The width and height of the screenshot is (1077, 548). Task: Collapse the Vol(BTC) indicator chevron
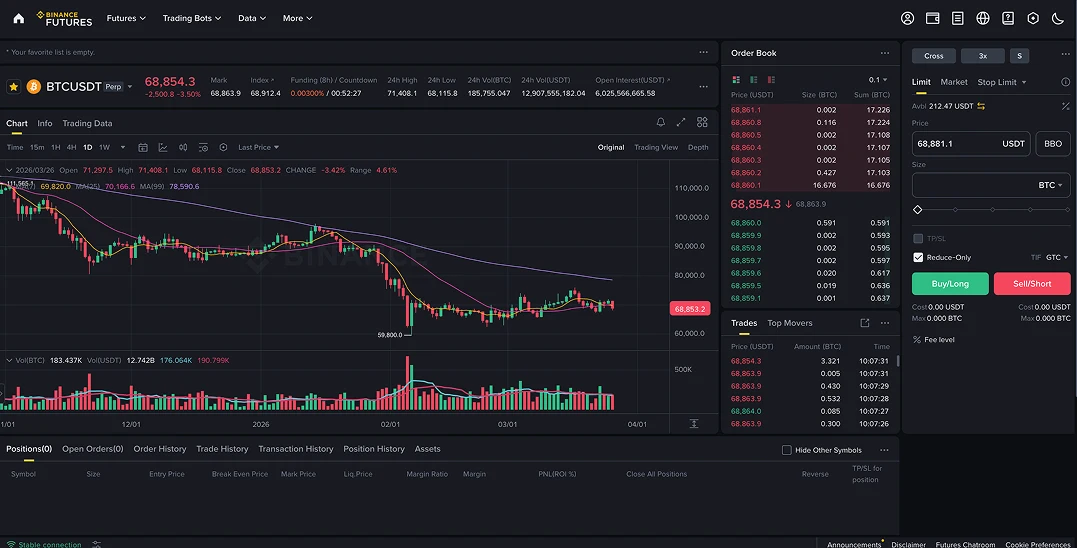click(x=9, y=361)
